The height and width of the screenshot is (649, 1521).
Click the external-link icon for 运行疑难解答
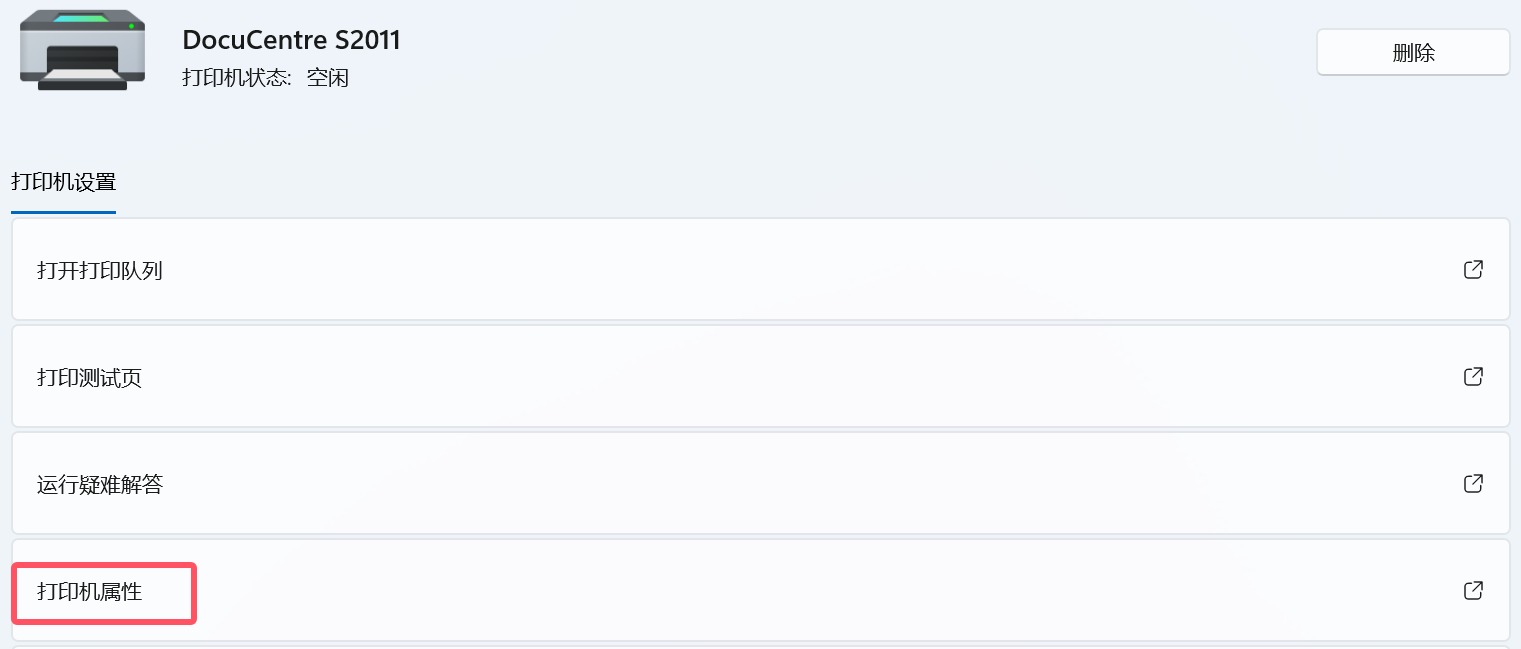click(x=1472, y=484)
